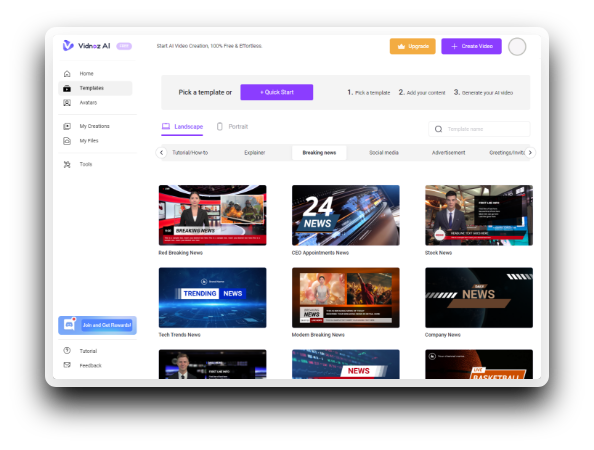This screenshot has height=450, width=594.
Task: Open CEO Appointments News template thumbnail
Action: 345,215
